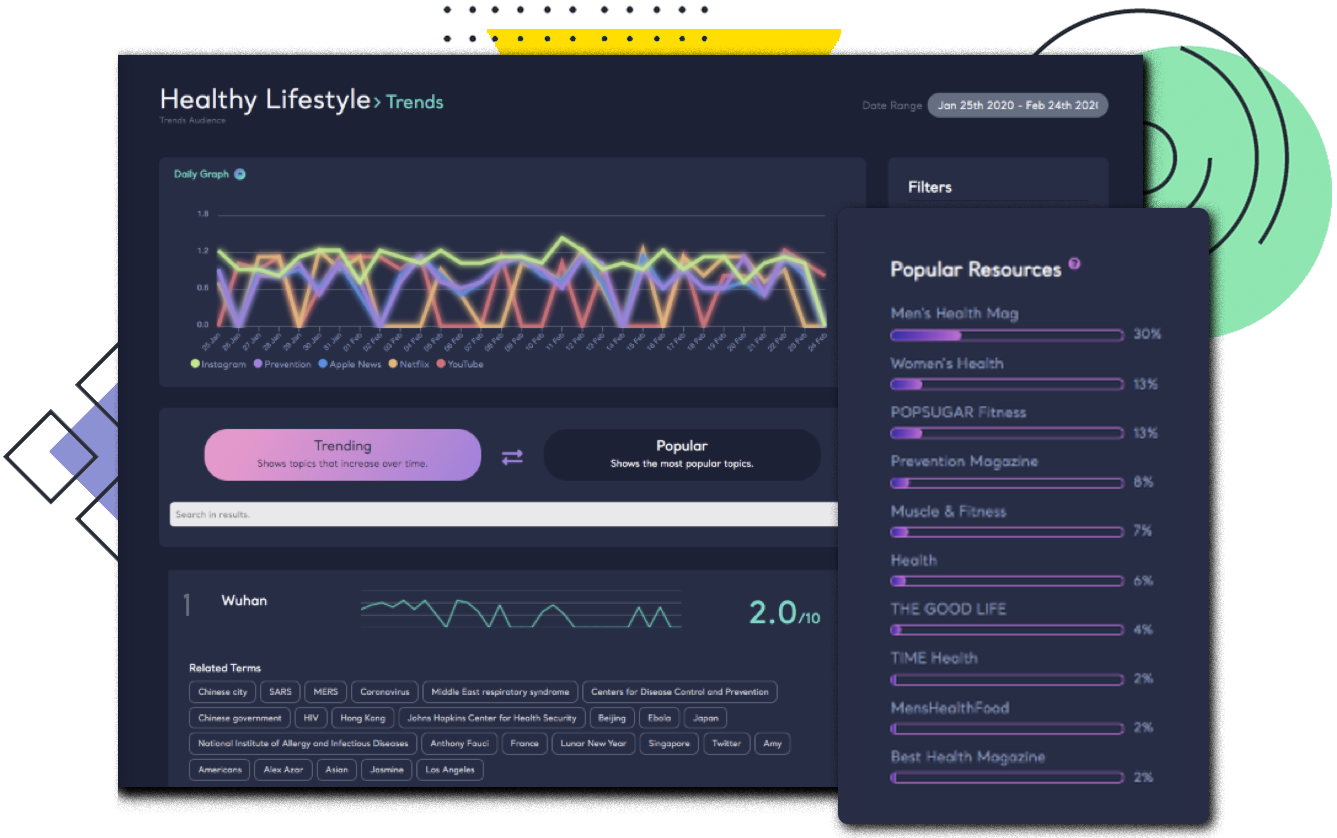The image size is (1337, 838).
Task: Select the Anthony Fauci related term tag
Action: 458,743
